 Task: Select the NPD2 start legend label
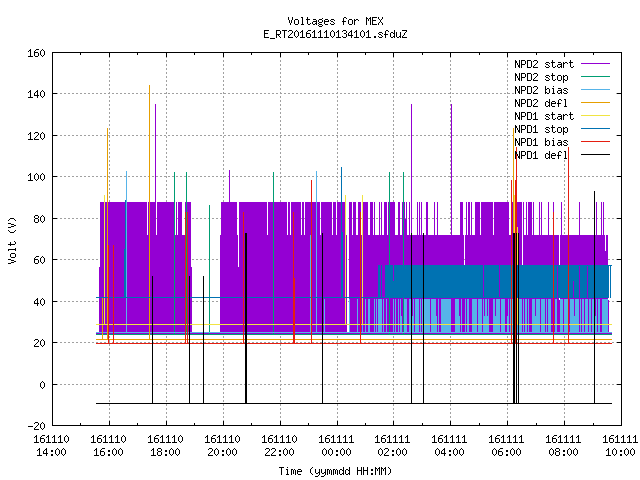point(544,64)
